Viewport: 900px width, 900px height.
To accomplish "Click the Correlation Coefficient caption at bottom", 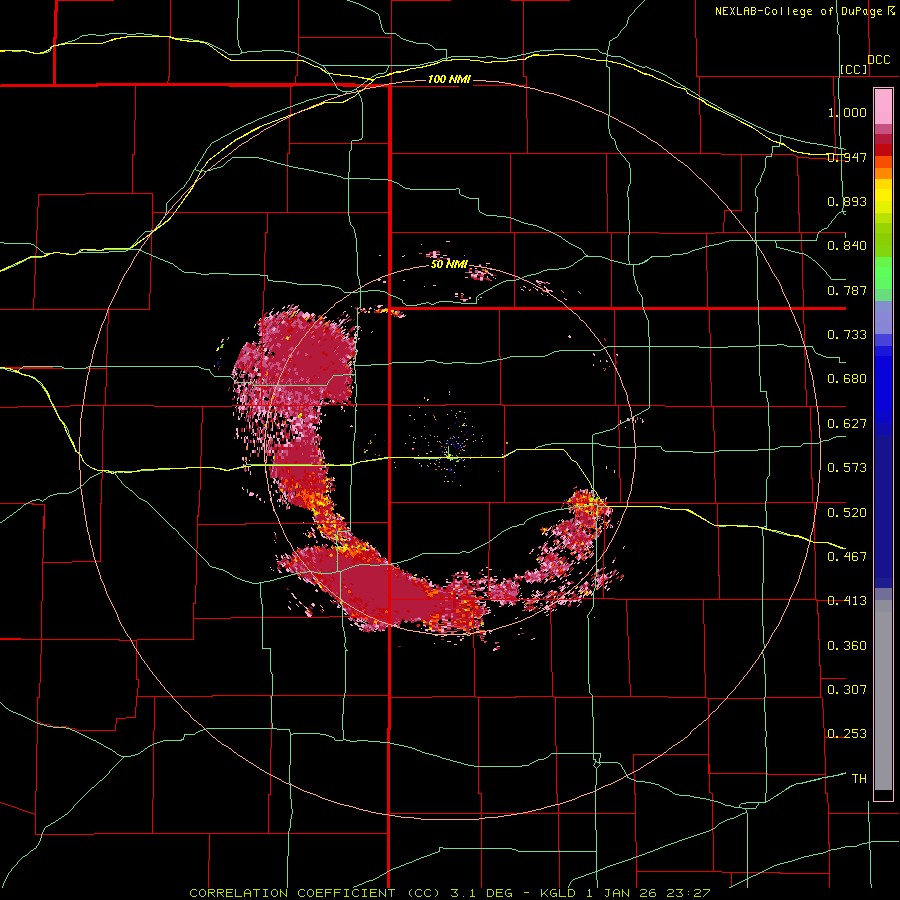I will [450, 893].
